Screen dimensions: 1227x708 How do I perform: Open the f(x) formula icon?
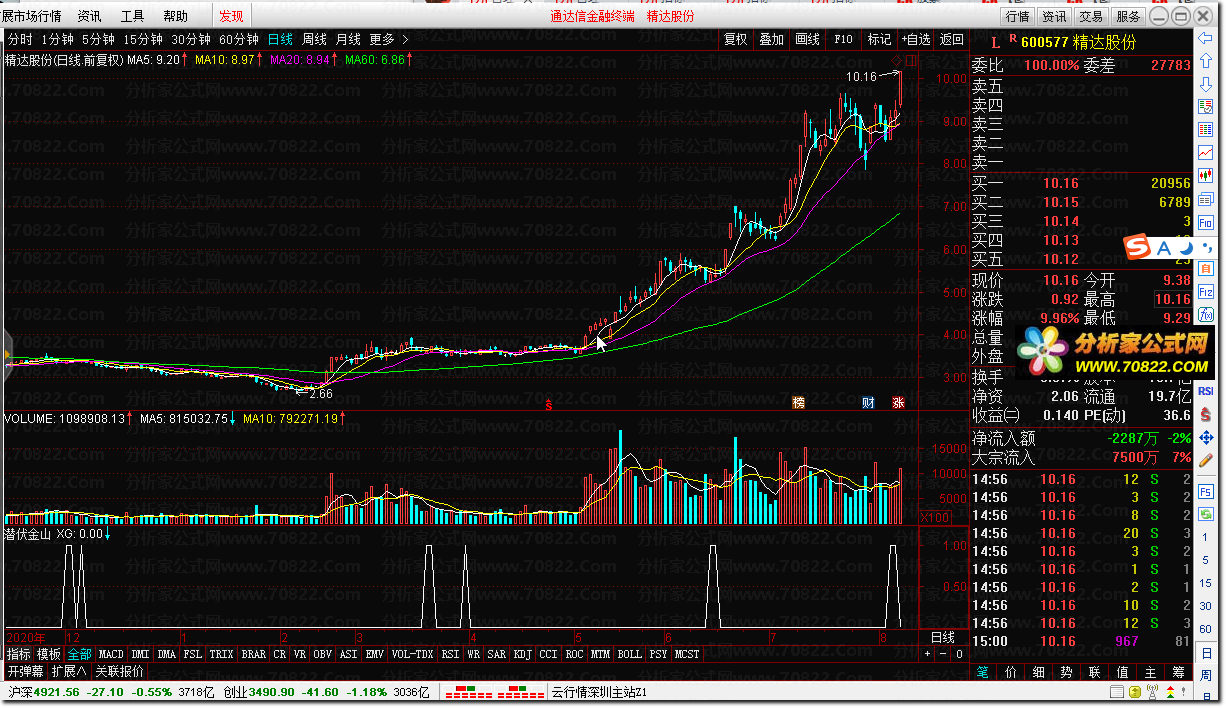(1206, 315)
